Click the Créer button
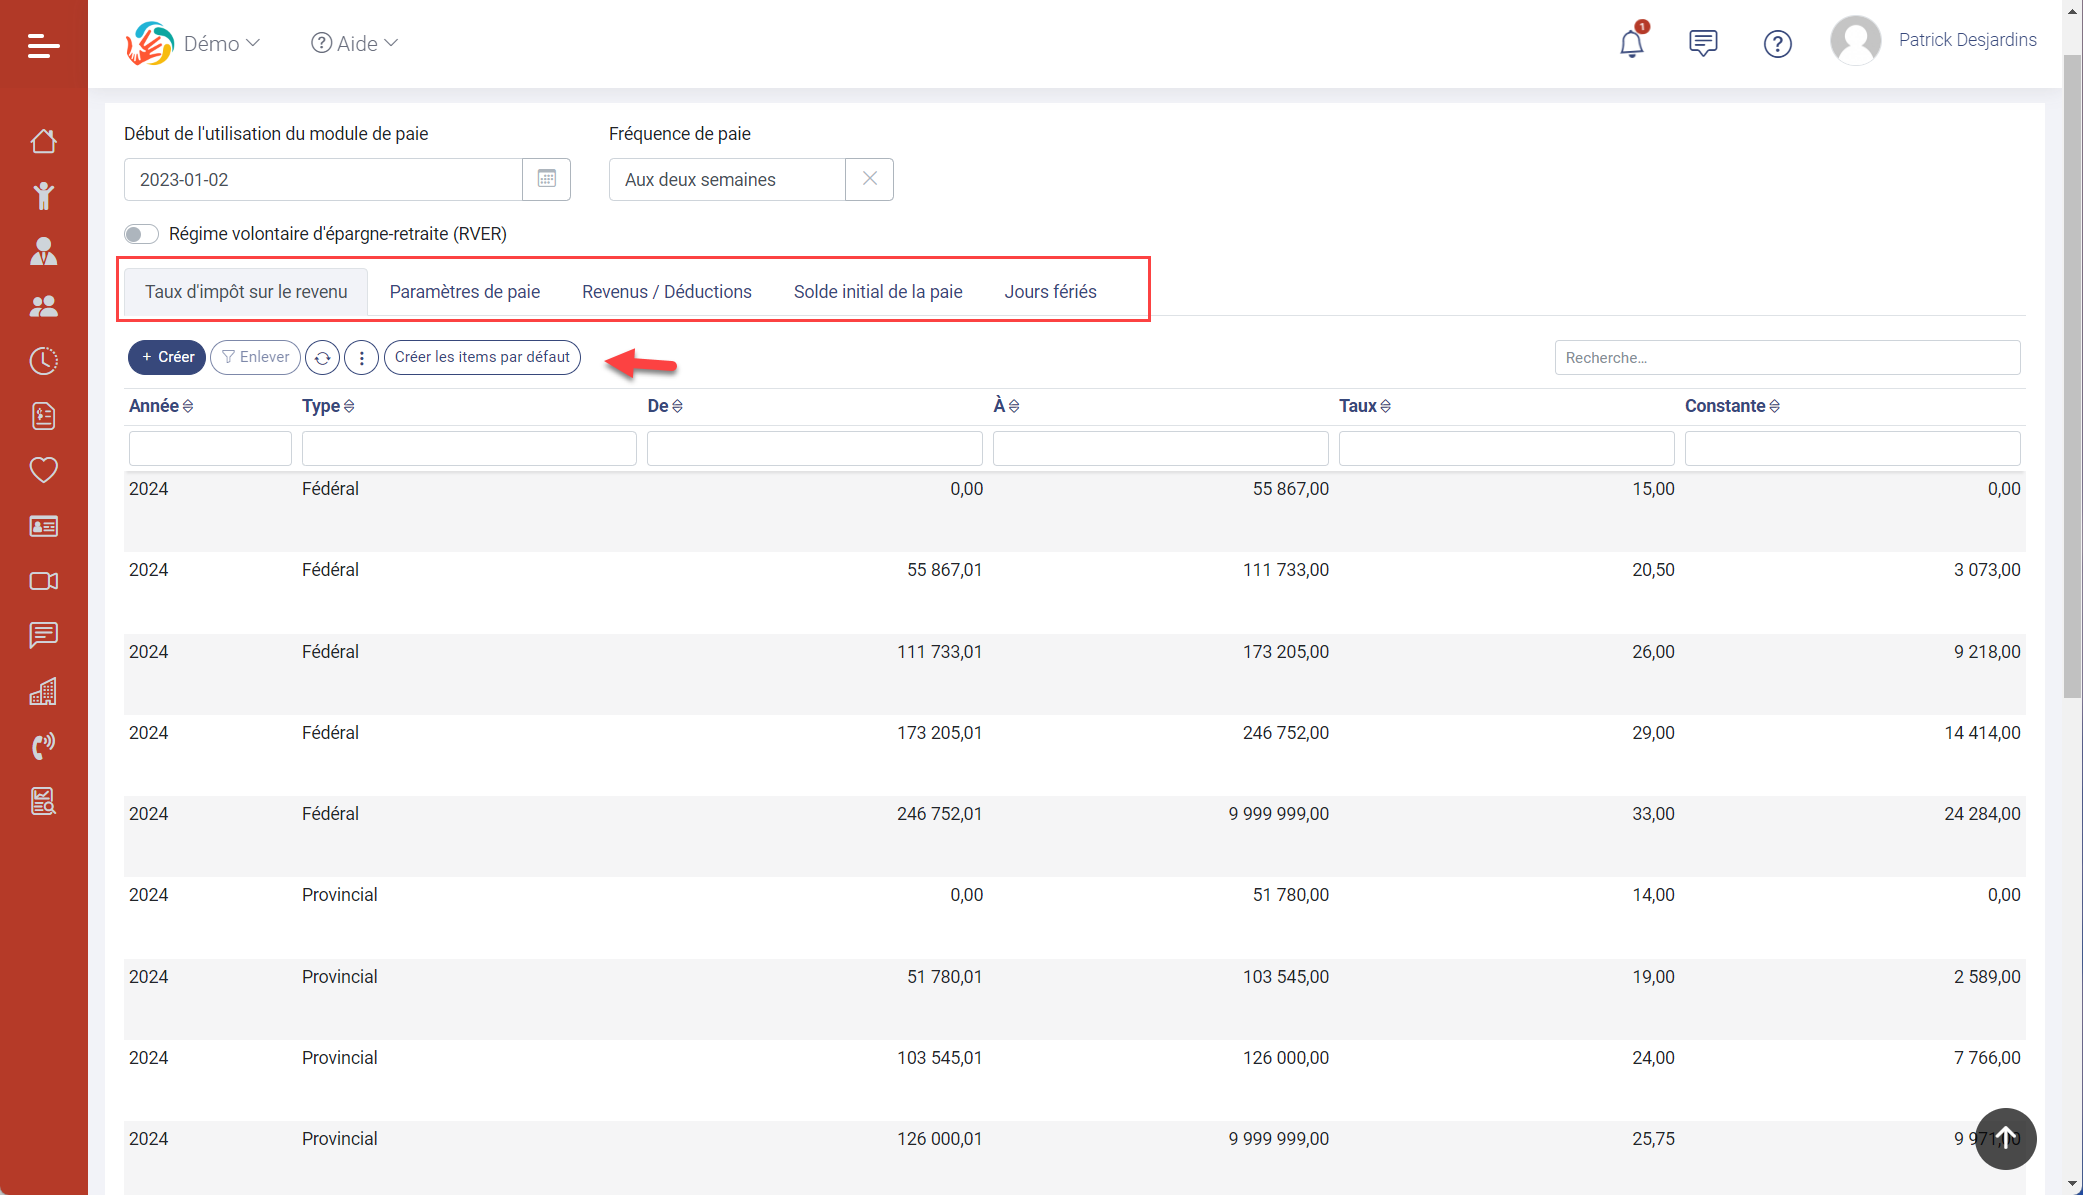The width and height of the screenshot is (2083, 1195). 167,357
